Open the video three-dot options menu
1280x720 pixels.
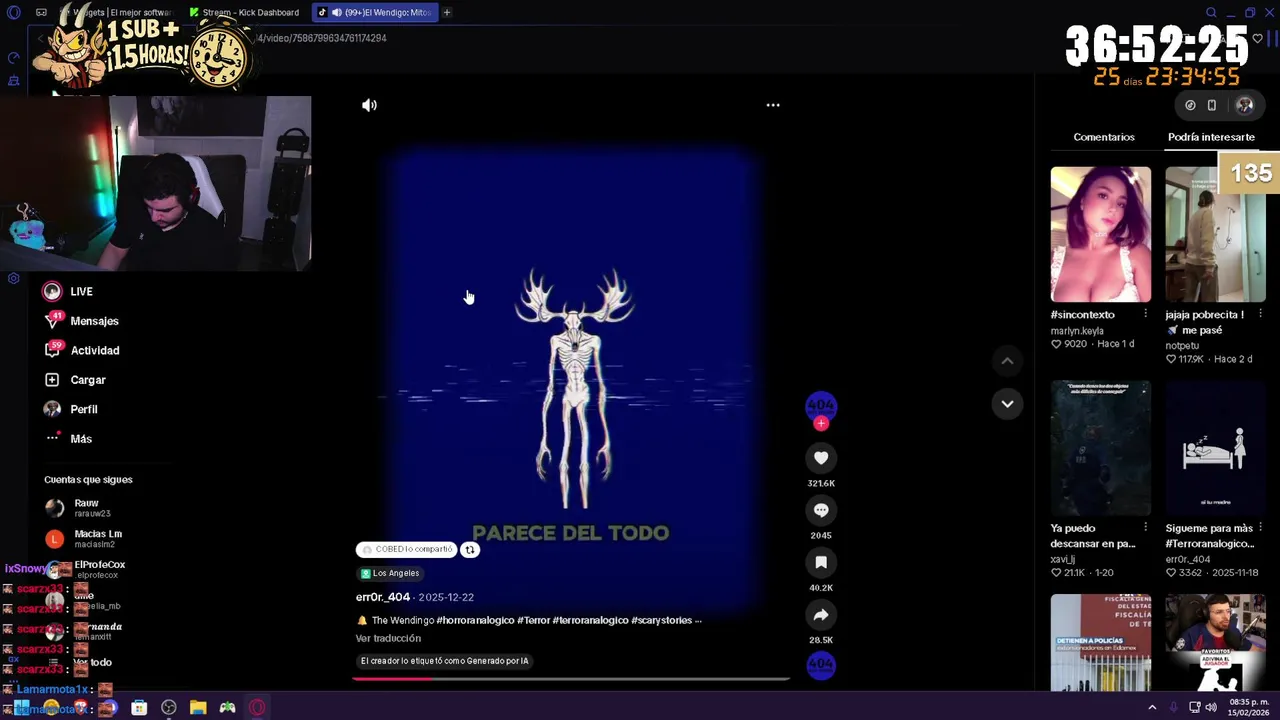click(773, 105)
